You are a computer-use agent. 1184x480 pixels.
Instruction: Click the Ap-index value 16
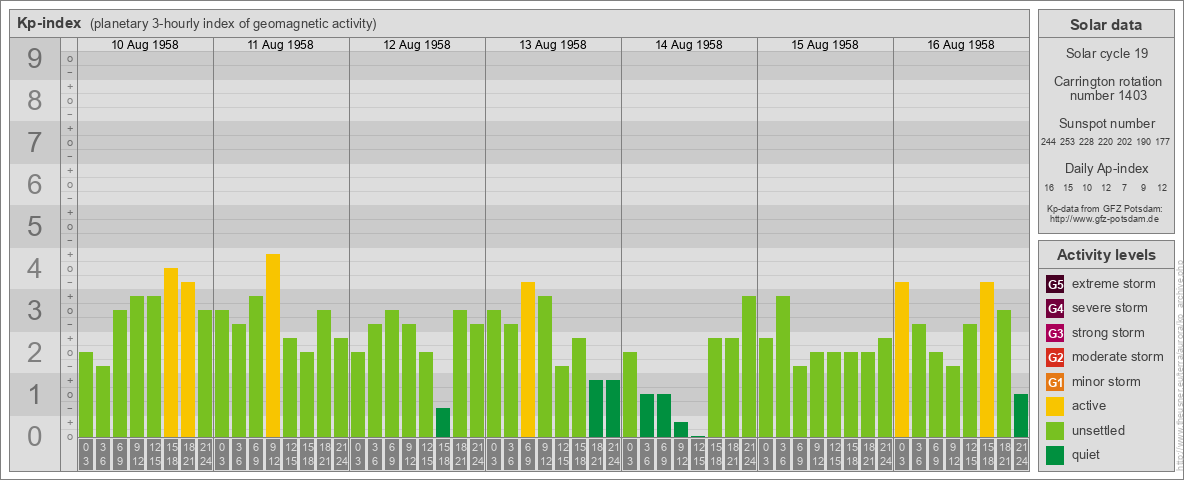(1049, 187)
